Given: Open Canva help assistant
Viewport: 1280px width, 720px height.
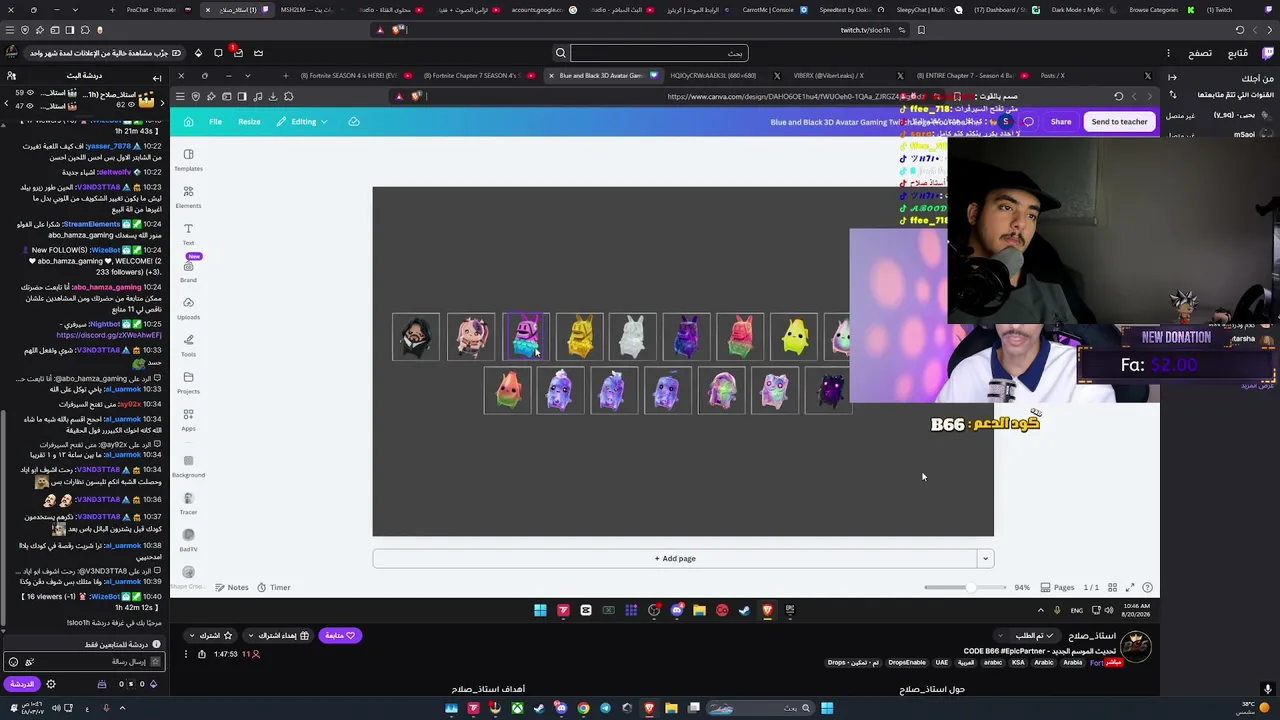Looking at the screenshot, I should pos(1147,588).
